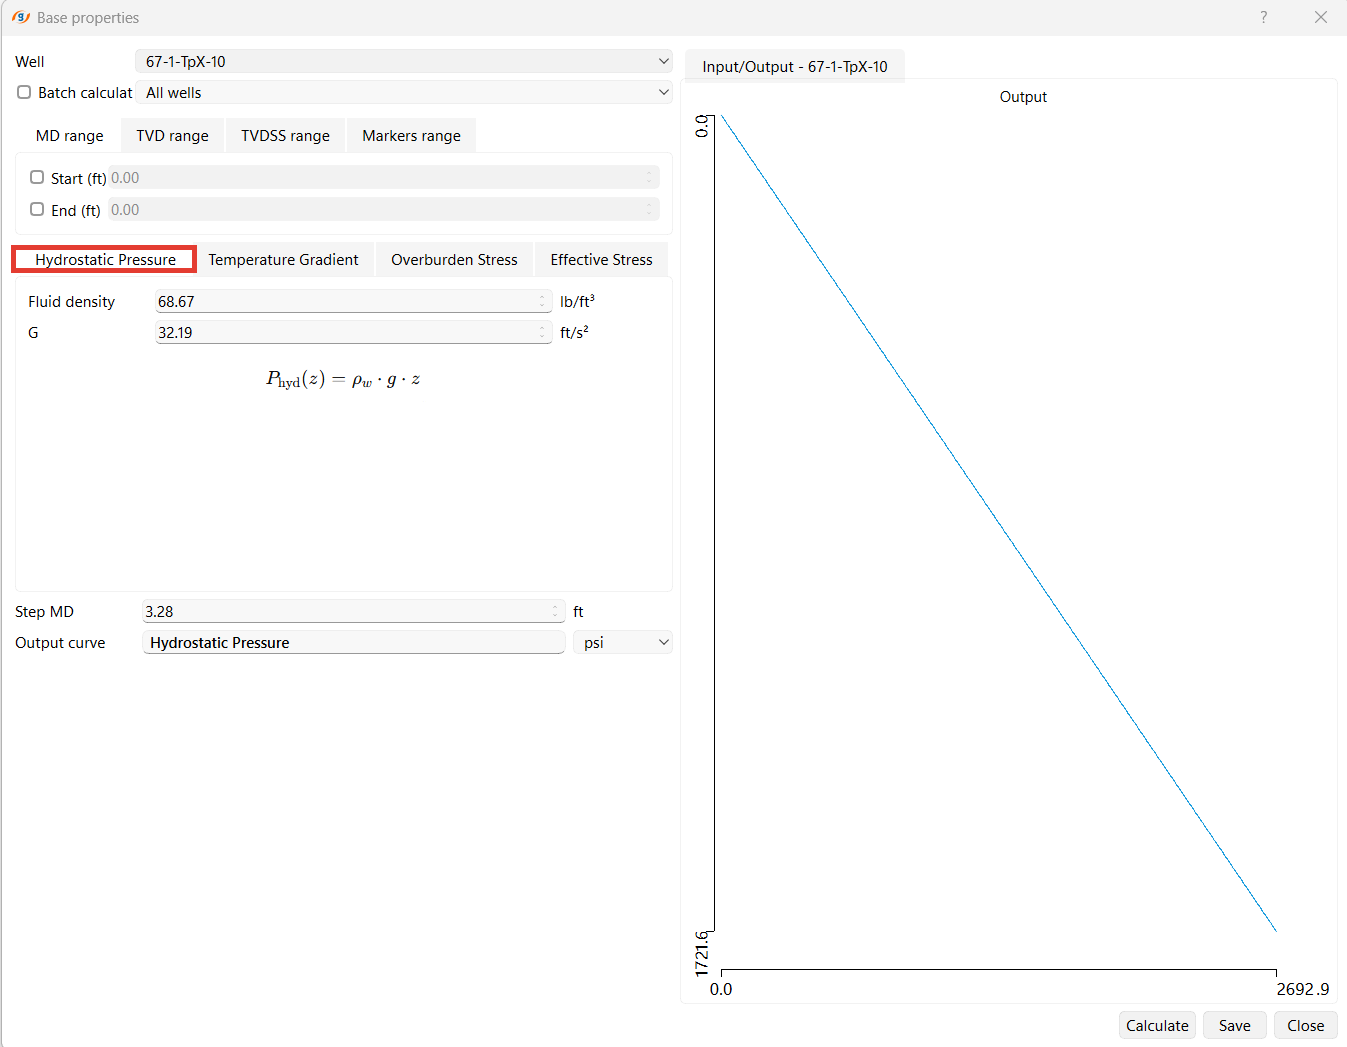Viewport: 1347px width, 1047px height.
Task: Click the G value spinner arrows
Action: pyautogui.click(x=543, y=332)
